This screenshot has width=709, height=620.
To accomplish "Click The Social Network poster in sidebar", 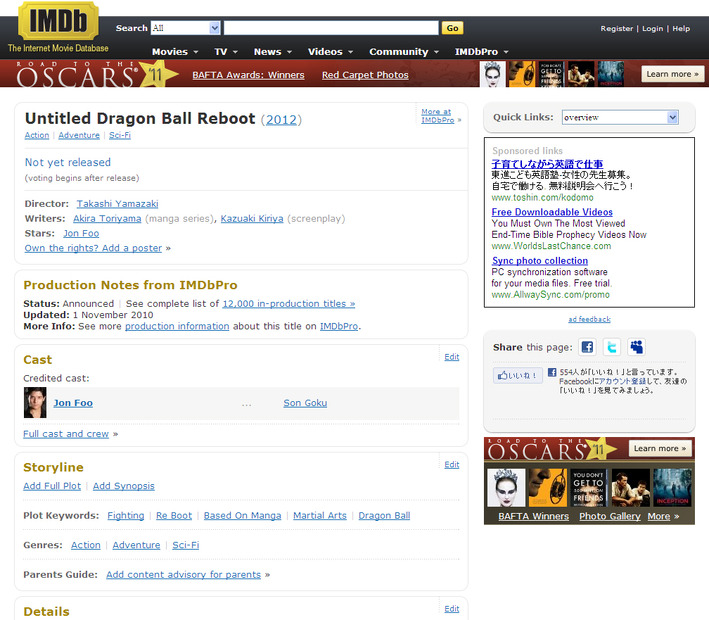I will (x=588, y=487).
